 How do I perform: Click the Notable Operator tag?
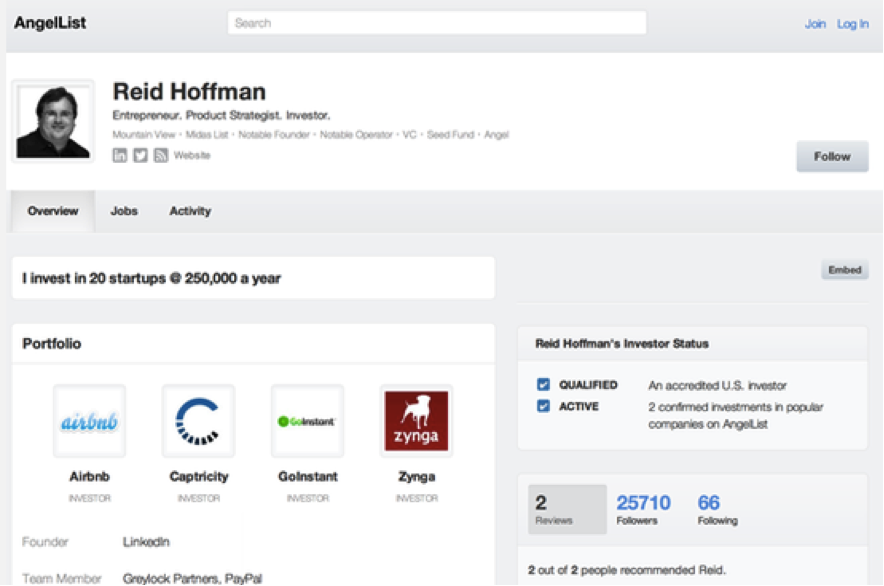point(356,134)
